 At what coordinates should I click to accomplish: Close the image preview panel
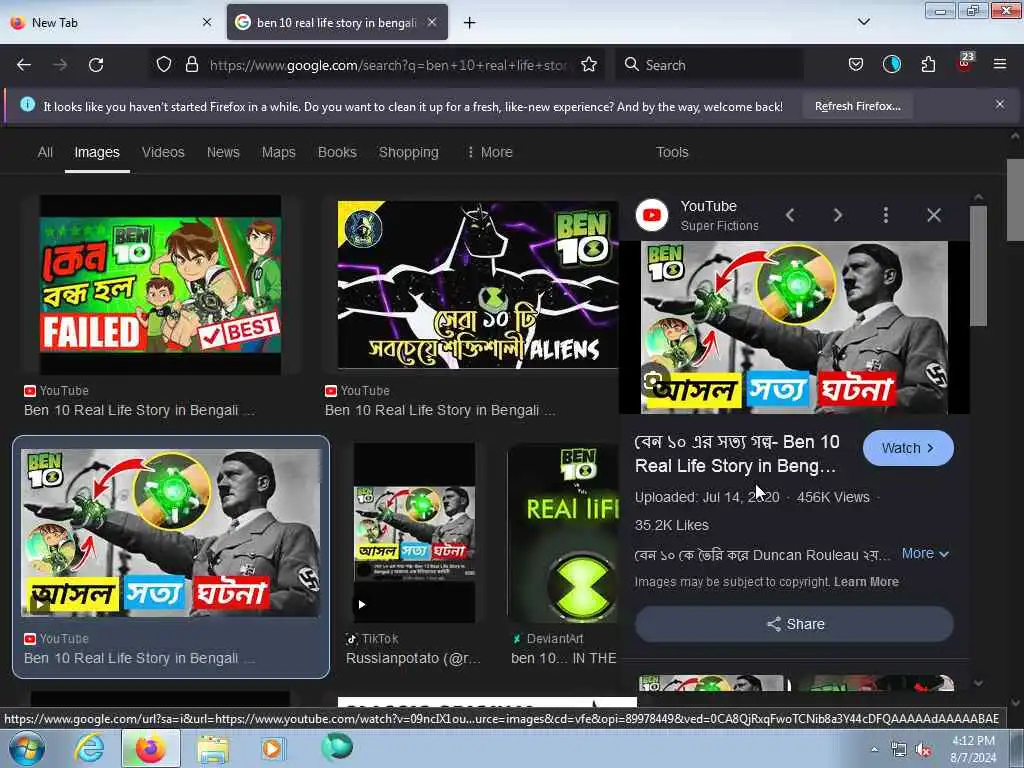(934, 215)
